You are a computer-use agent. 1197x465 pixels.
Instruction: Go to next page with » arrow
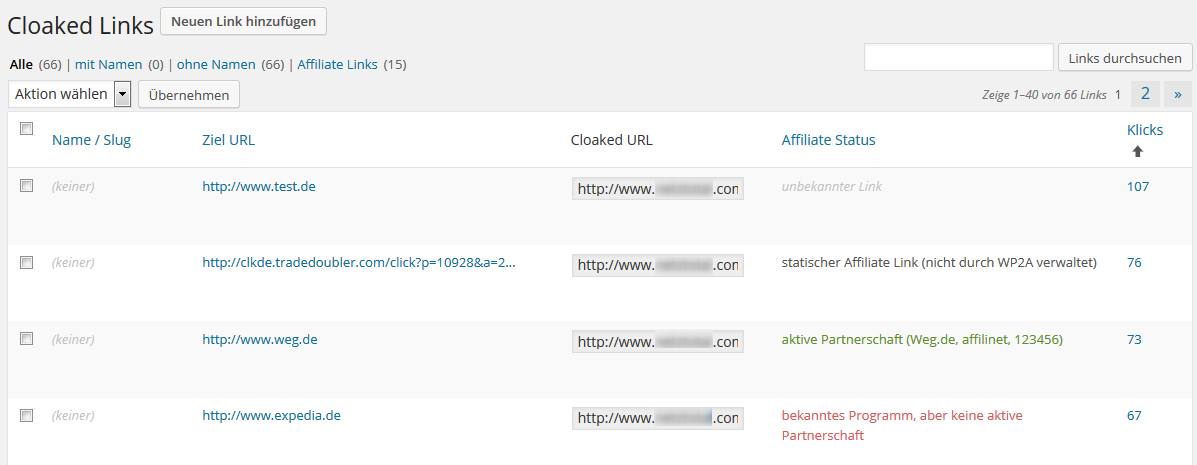1178,94
